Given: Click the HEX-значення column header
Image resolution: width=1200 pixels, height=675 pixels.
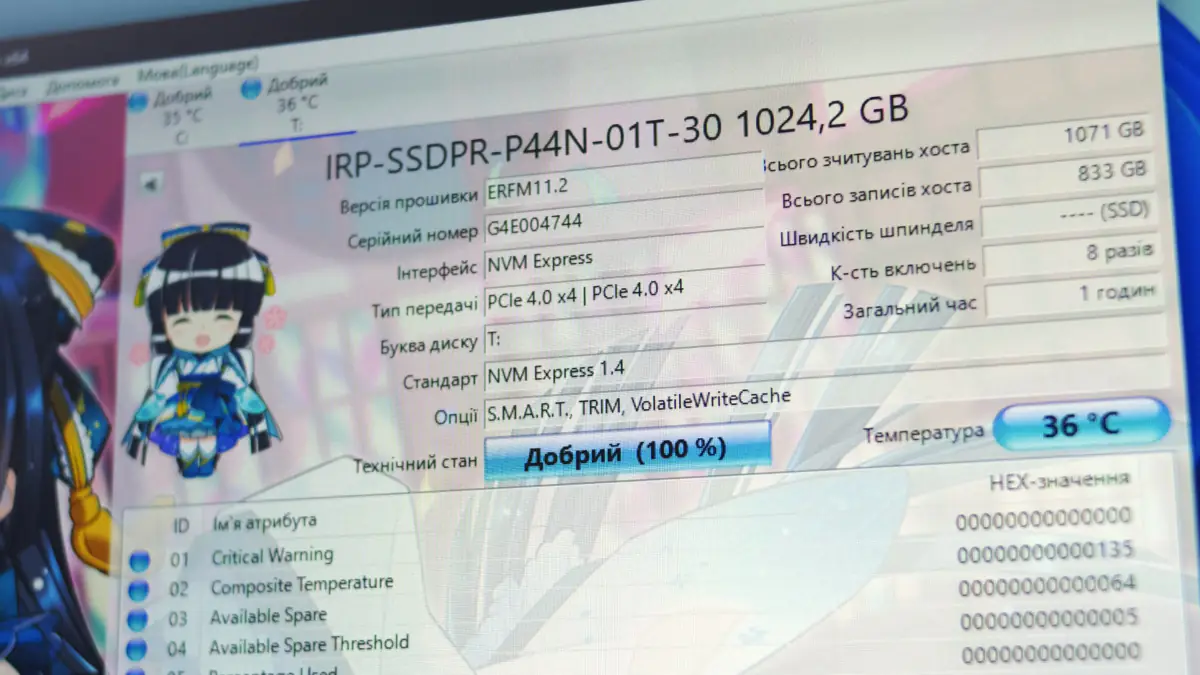Looking at the screenshot, I should tap(1060, 481).
